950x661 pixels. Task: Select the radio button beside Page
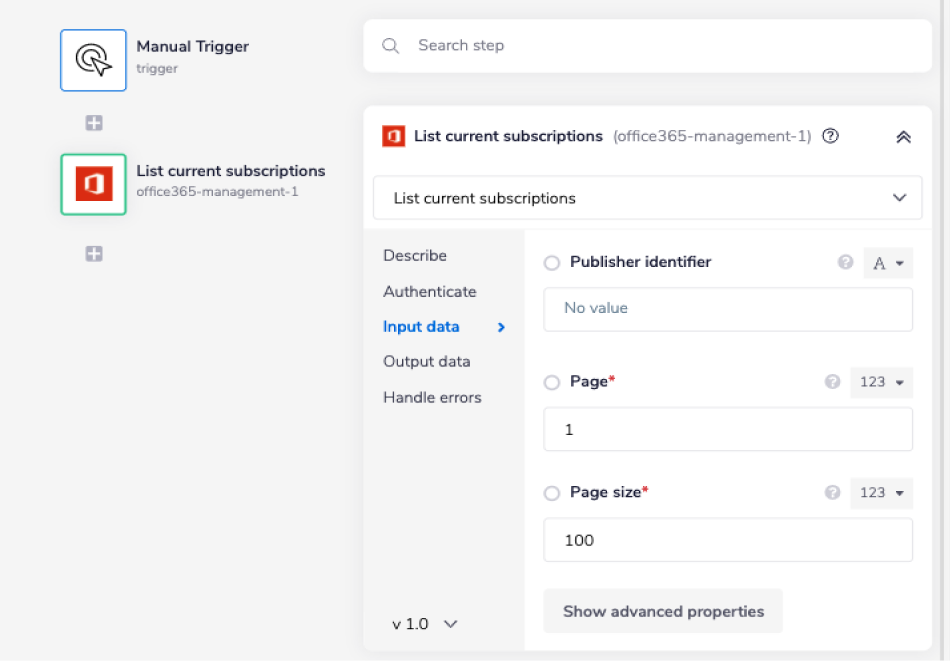pos(553,381)
